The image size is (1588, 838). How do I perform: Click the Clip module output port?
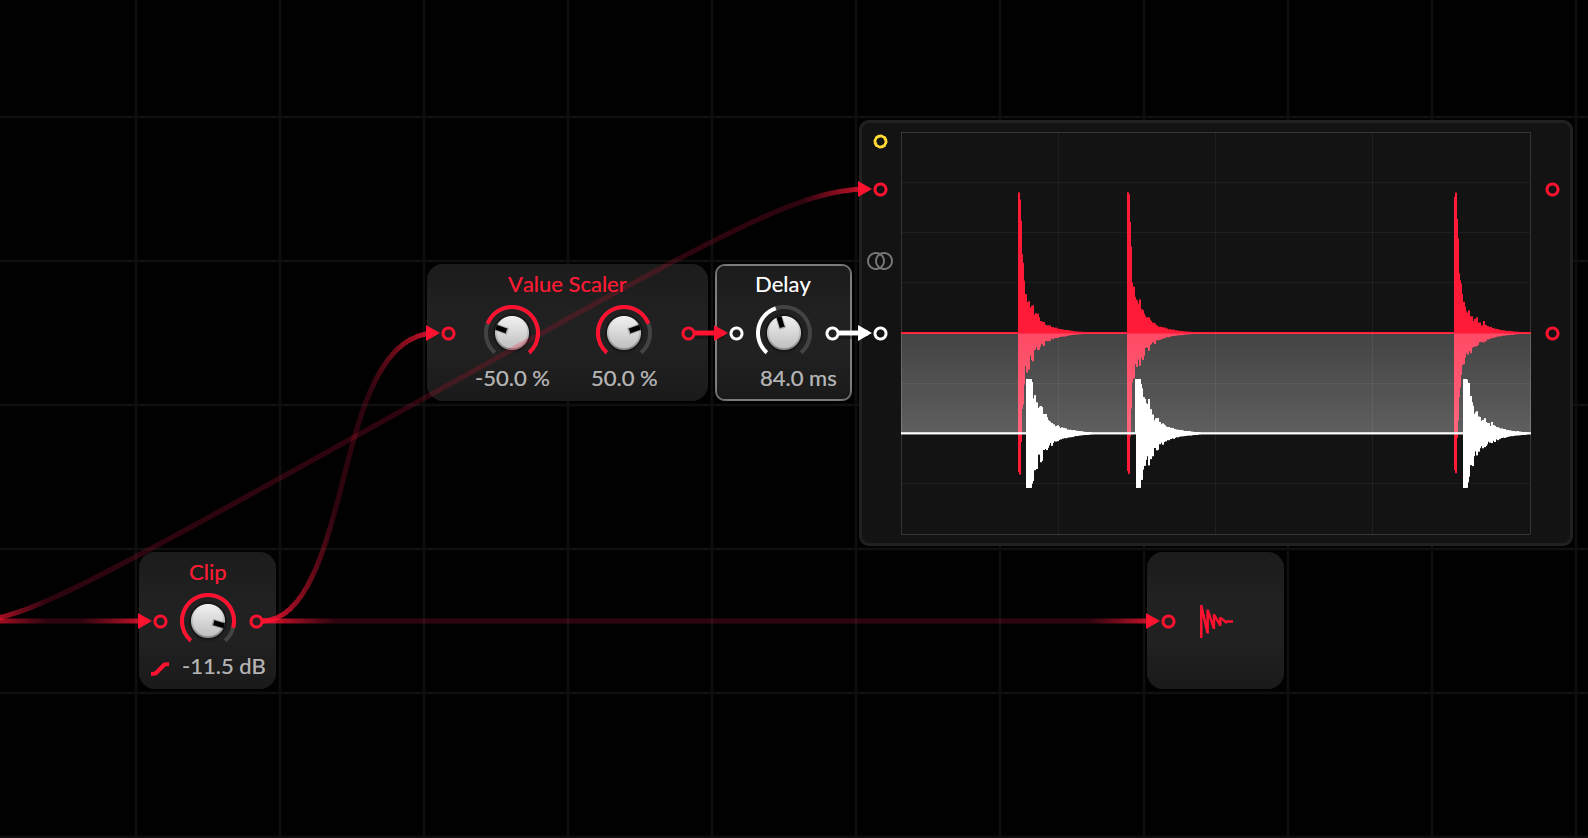256,621
